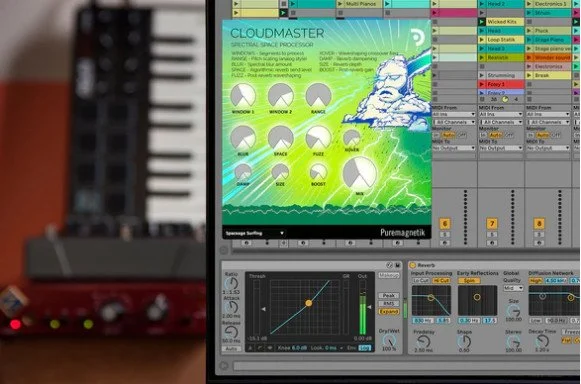The height and width of the screenshot is (384, 581).
Task: Toggle track 8 activator button
Action: click(x=539, y=224)
